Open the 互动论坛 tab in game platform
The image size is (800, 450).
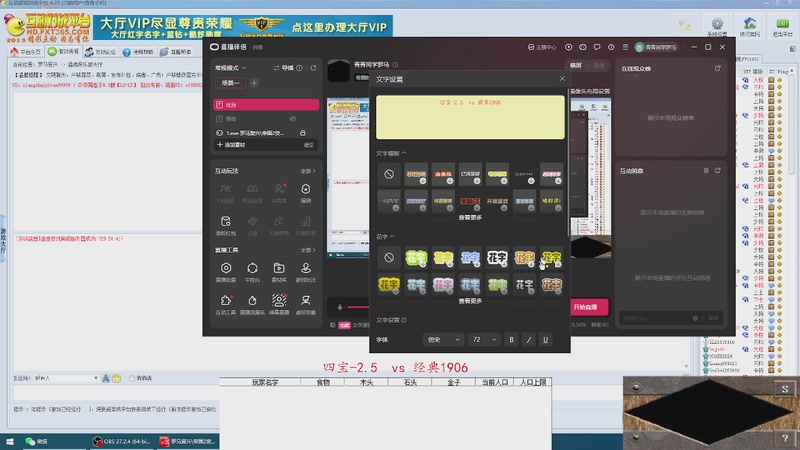101,52
